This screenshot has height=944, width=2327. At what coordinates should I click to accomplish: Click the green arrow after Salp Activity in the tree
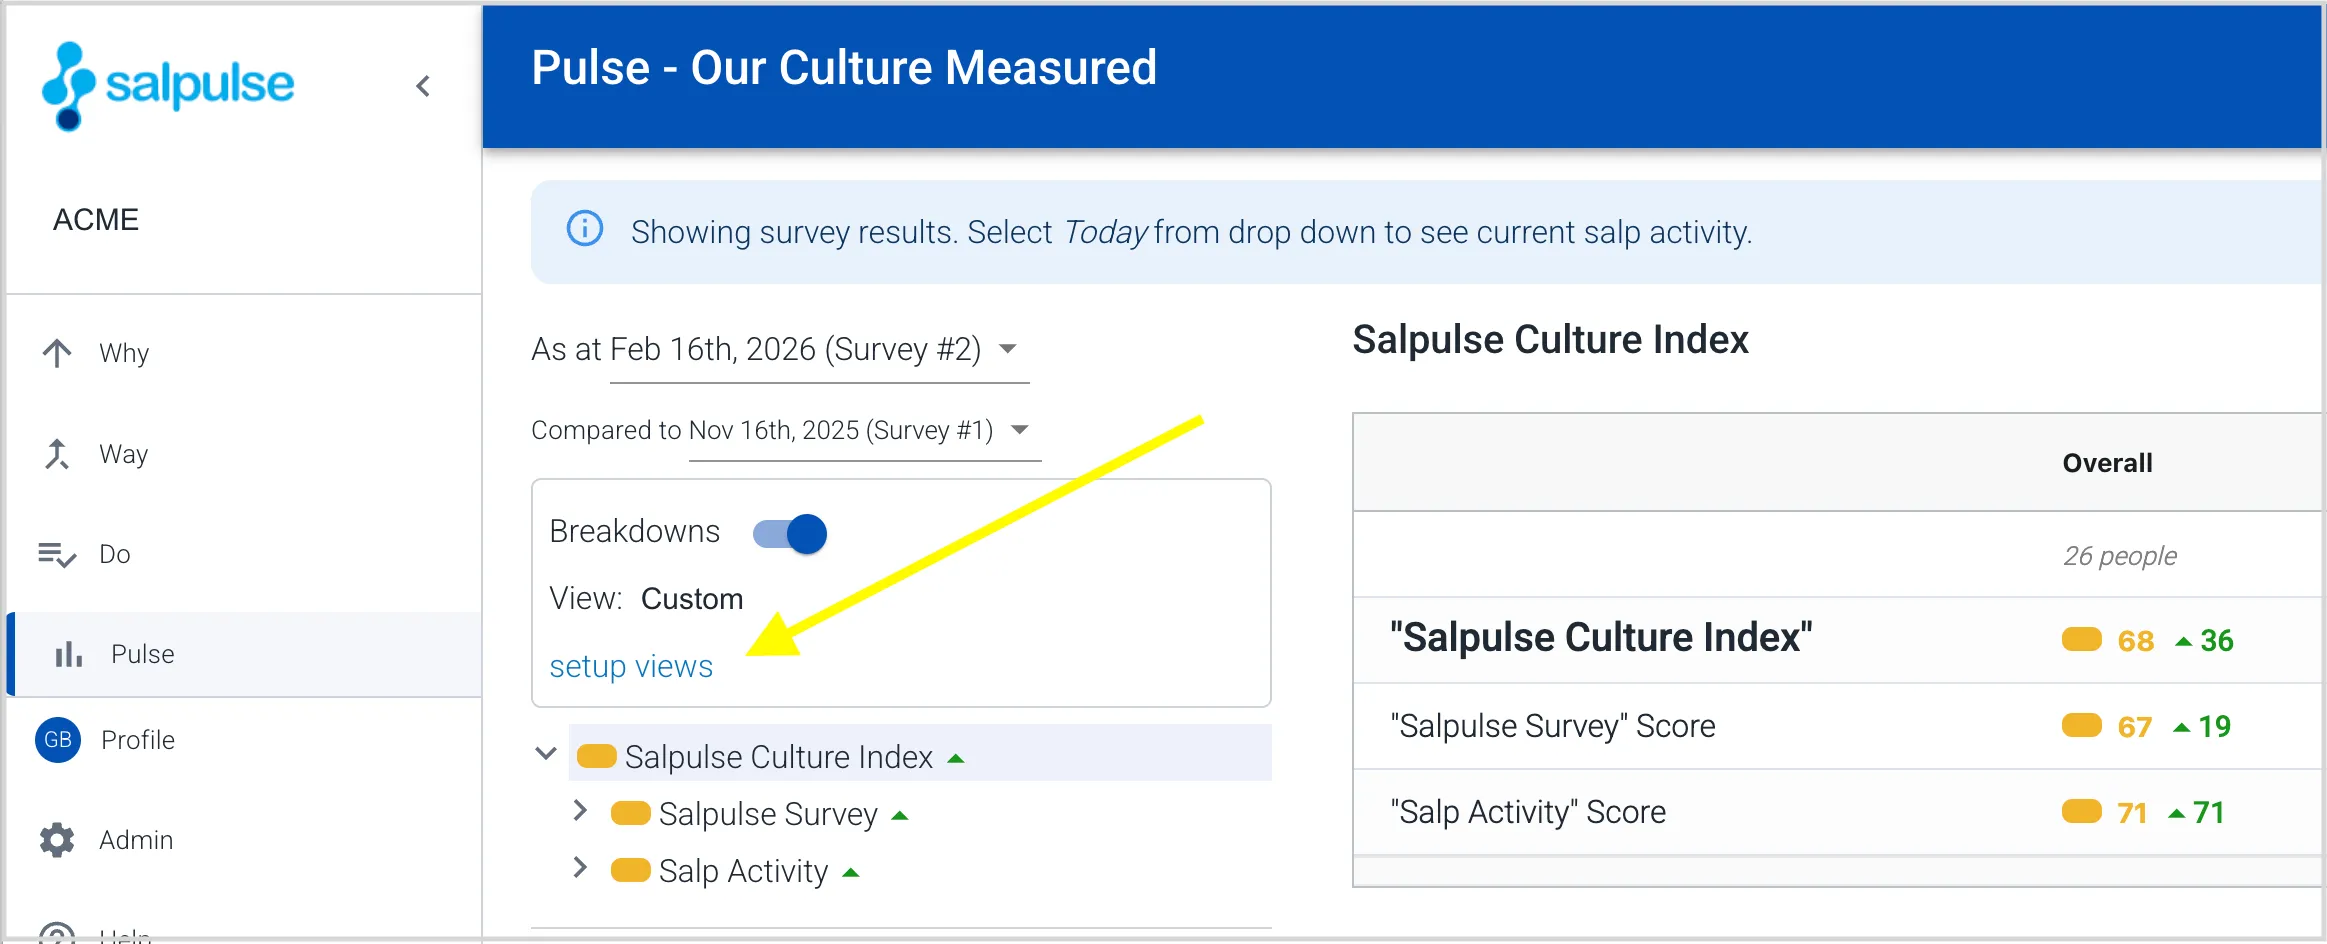(851, 873)
